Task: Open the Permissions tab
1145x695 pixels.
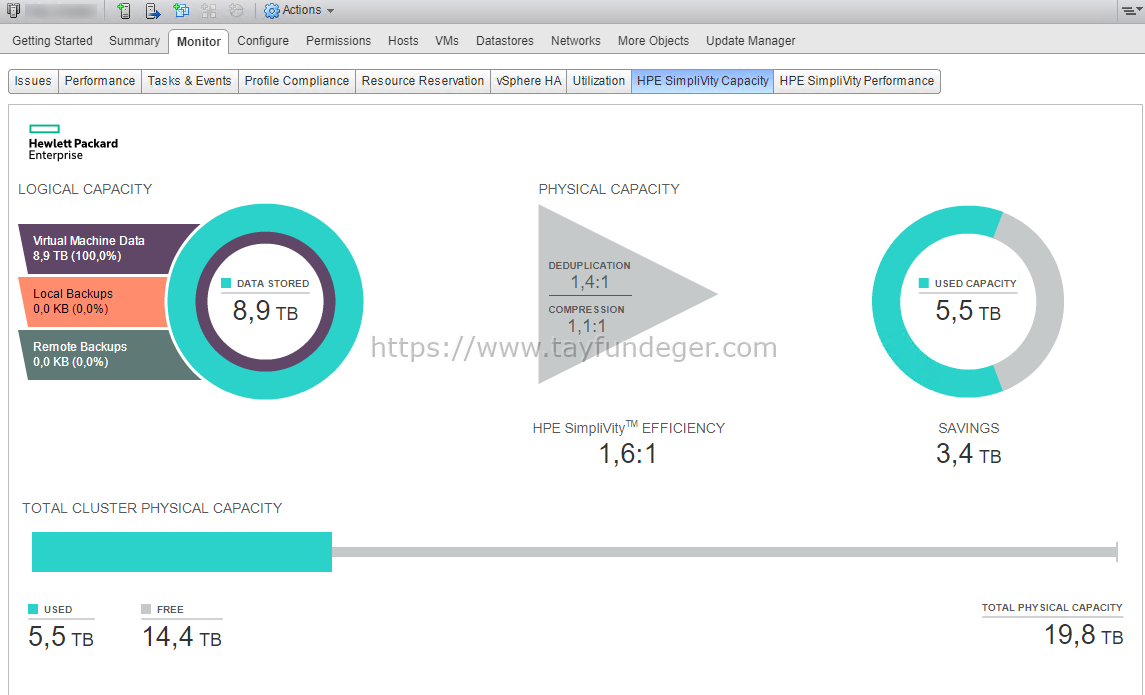Action: (x=338, y=41)
